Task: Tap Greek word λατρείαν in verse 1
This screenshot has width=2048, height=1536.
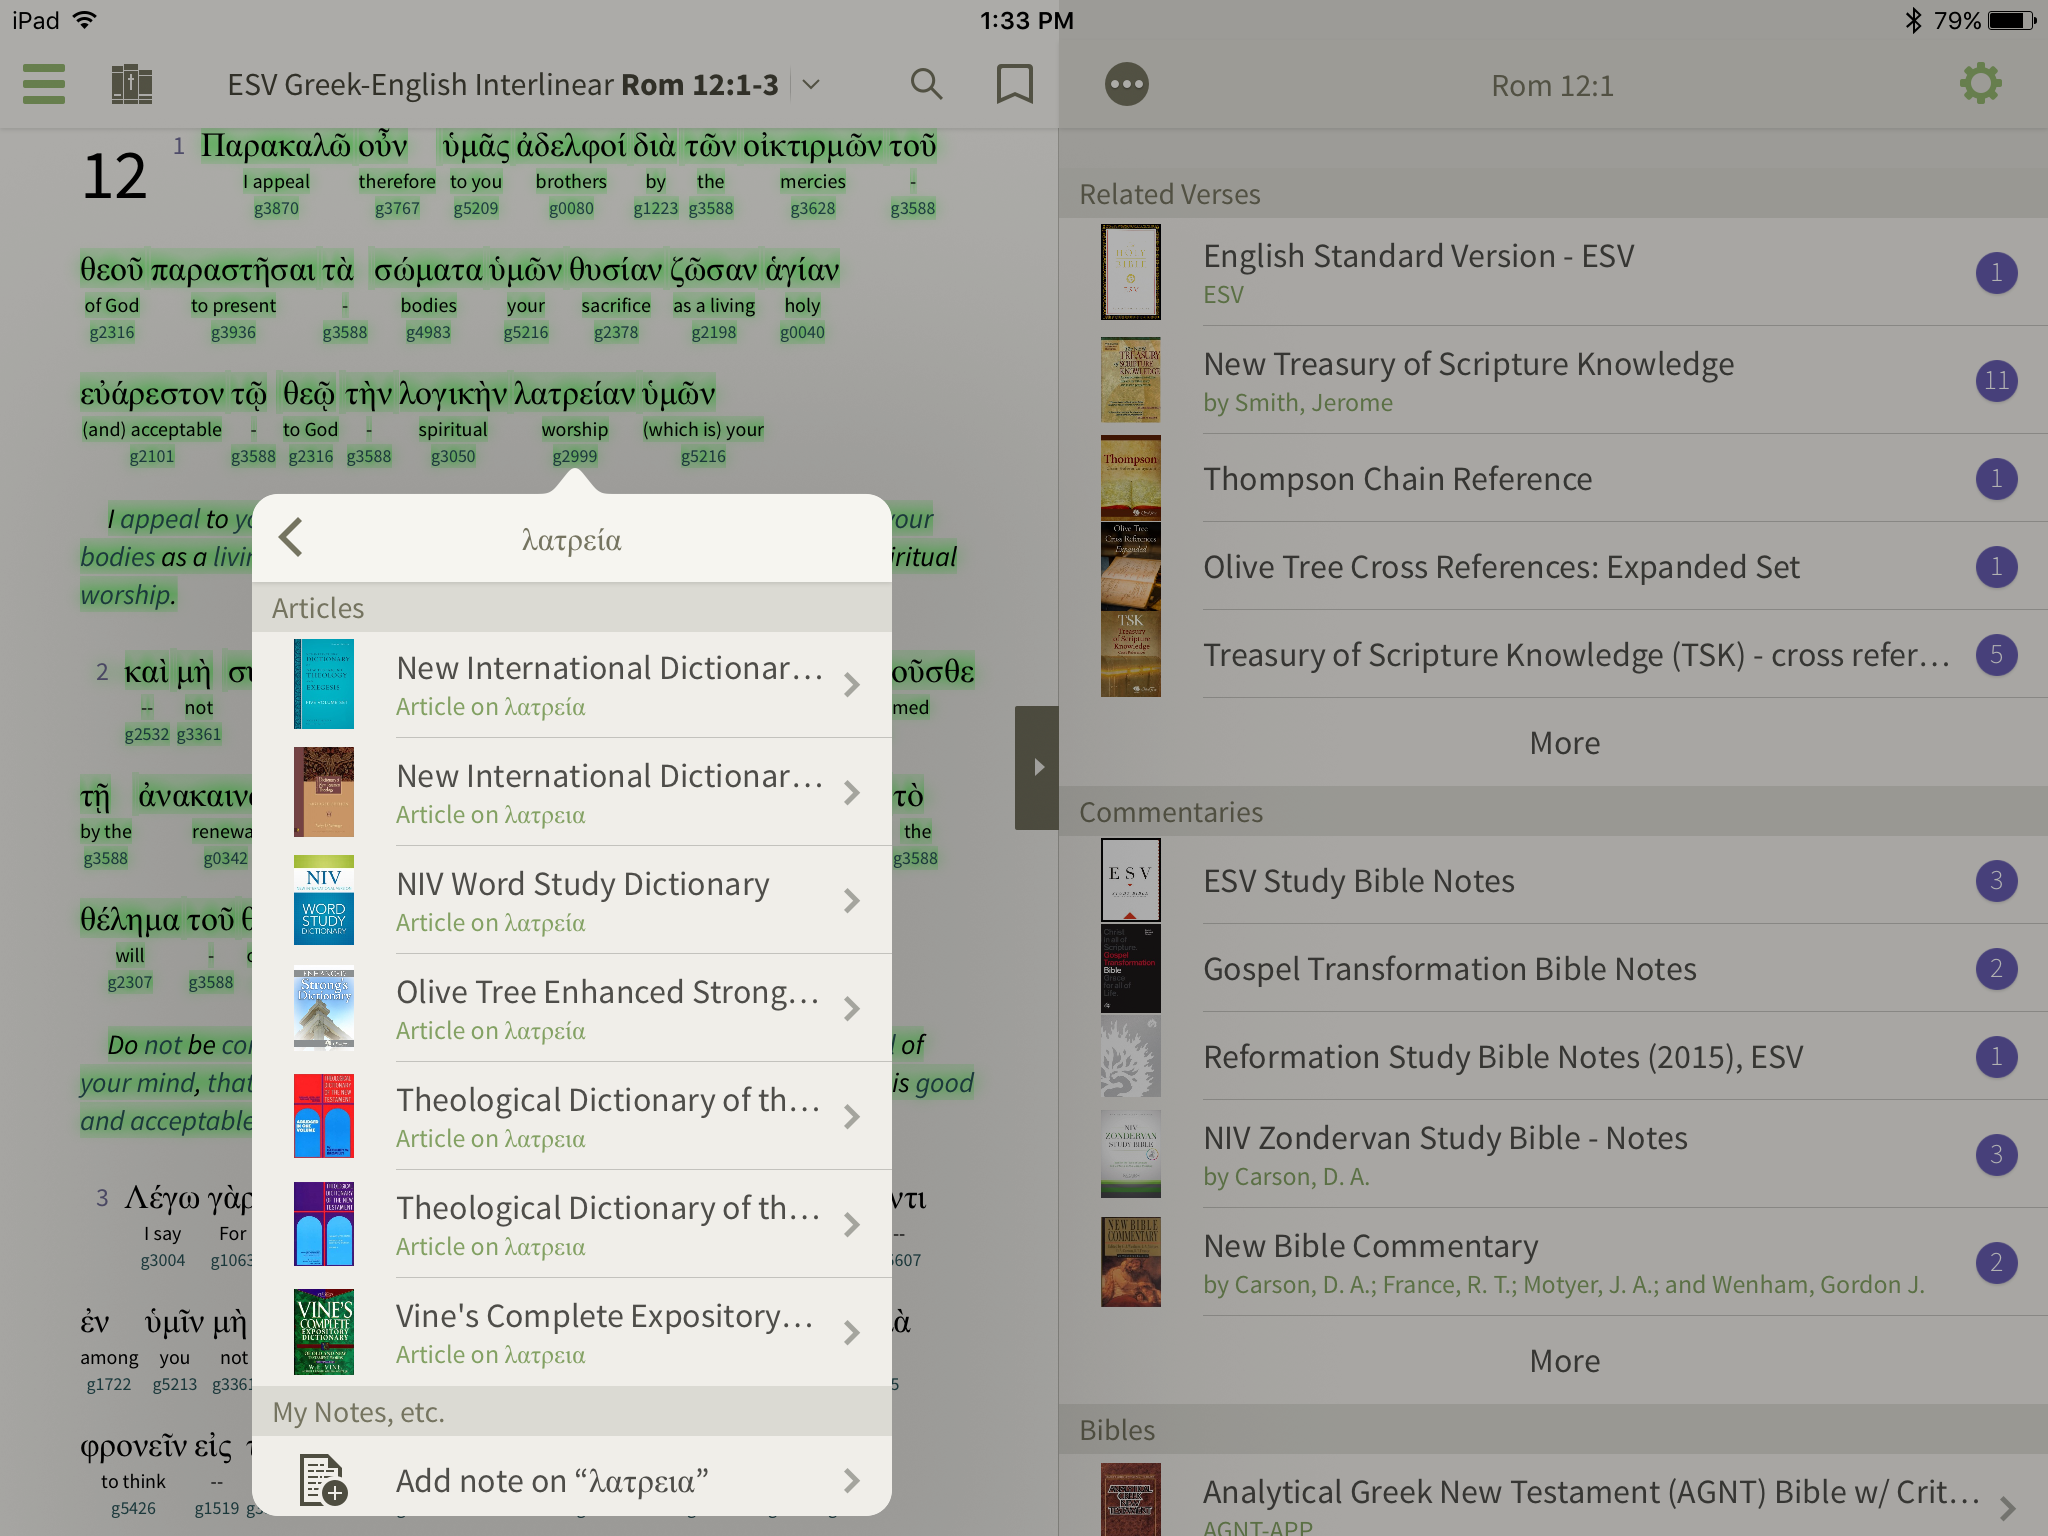Action: pos(575,394)
